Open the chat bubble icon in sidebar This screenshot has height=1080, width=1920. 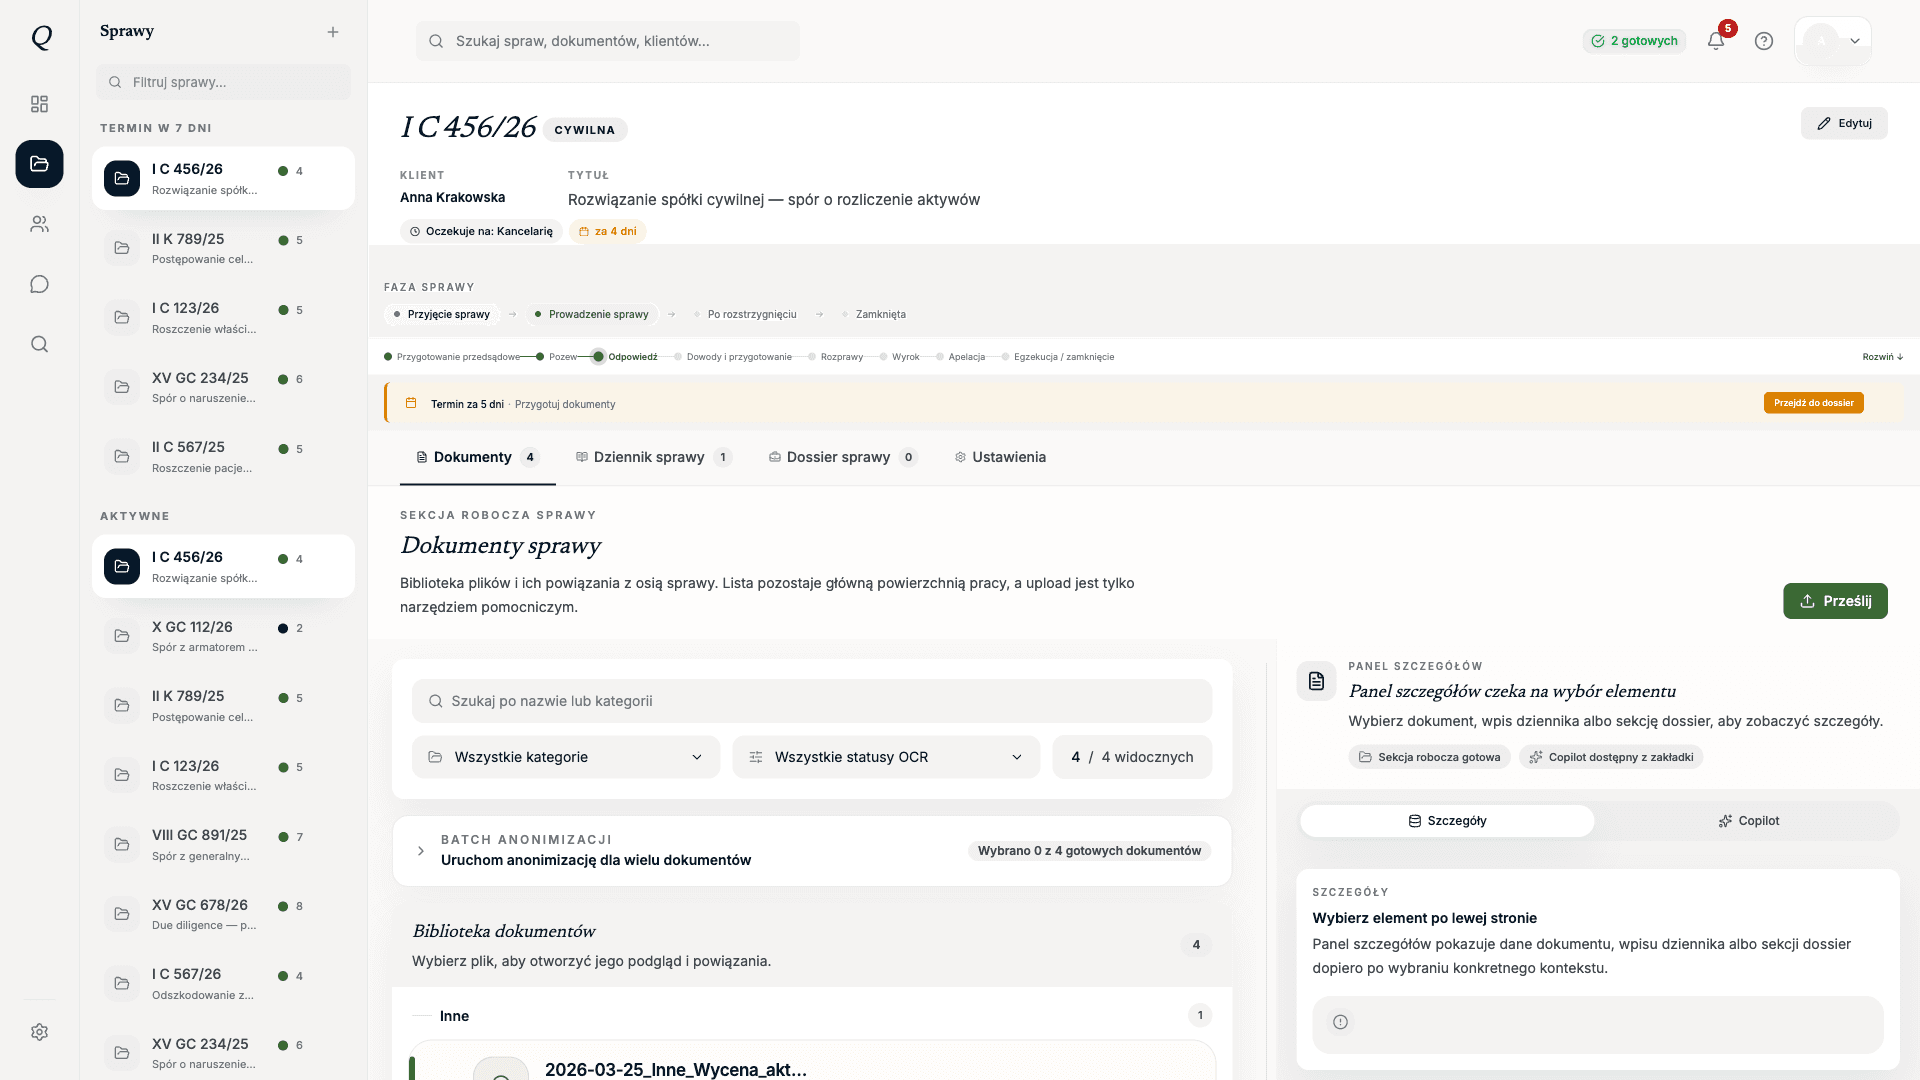coord(39,284)
